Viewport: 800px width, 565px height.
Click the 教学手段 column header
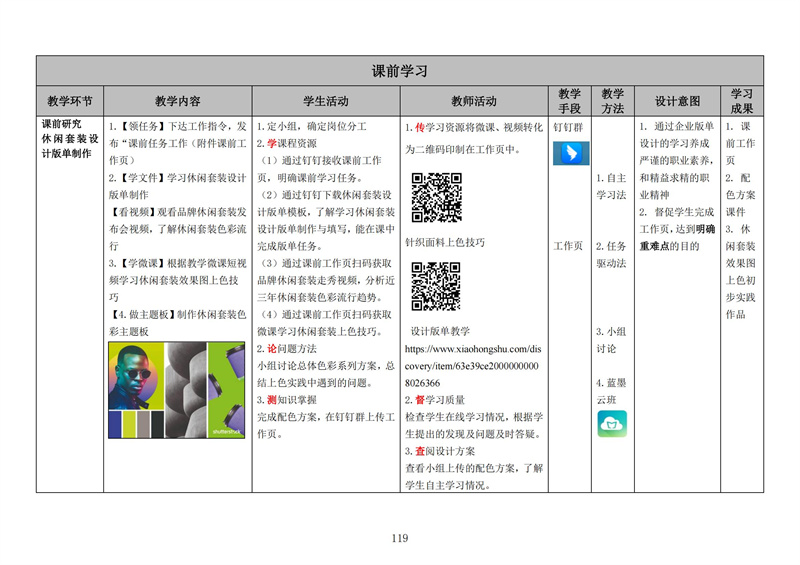pos(569,101)
